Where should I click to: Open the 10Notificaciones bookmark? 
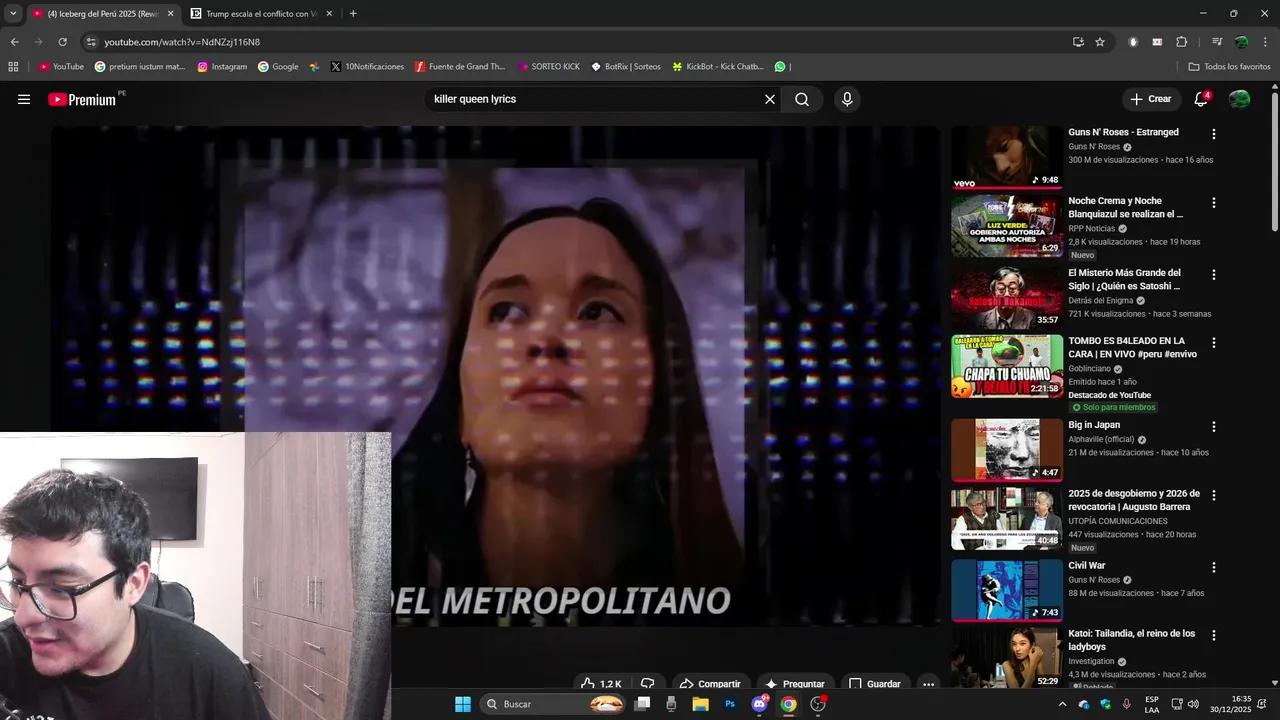point(368,67)
